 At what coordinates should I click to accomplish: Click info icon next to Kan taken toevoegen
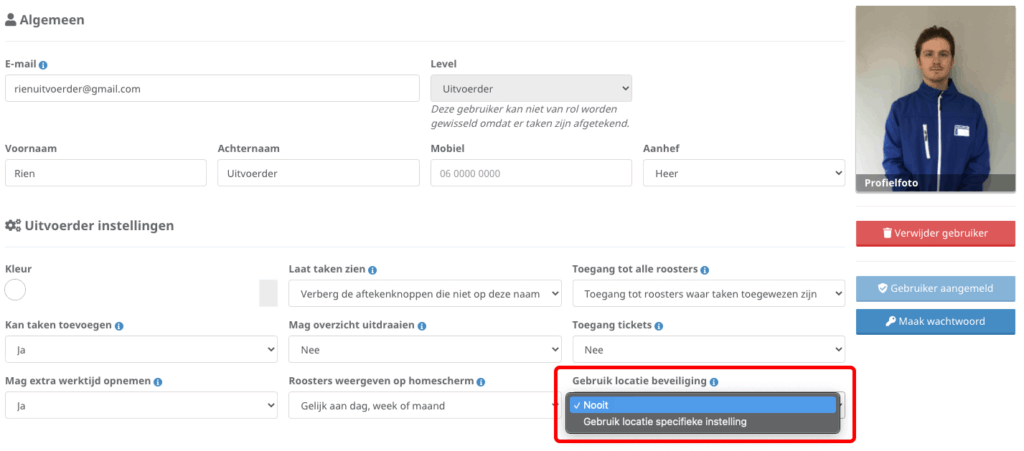(119, 326)
